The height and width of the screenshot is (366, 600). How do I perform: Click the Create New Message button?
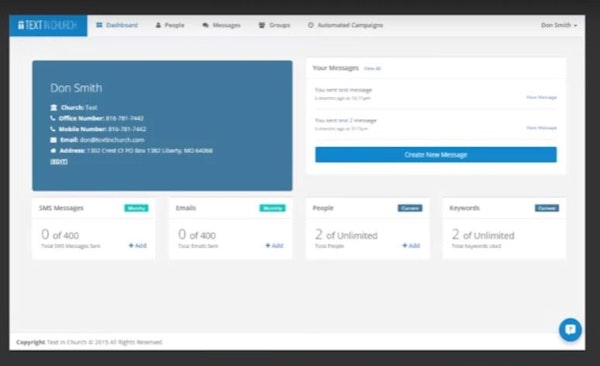click(436, 155)
